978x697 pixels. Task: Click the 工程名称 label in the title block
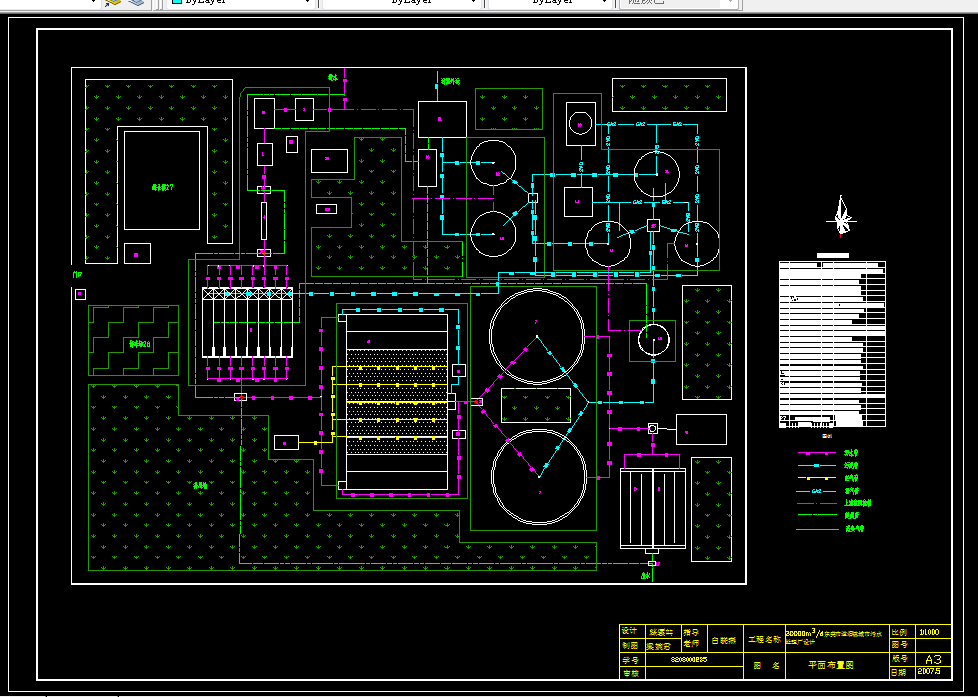[765, 640]
